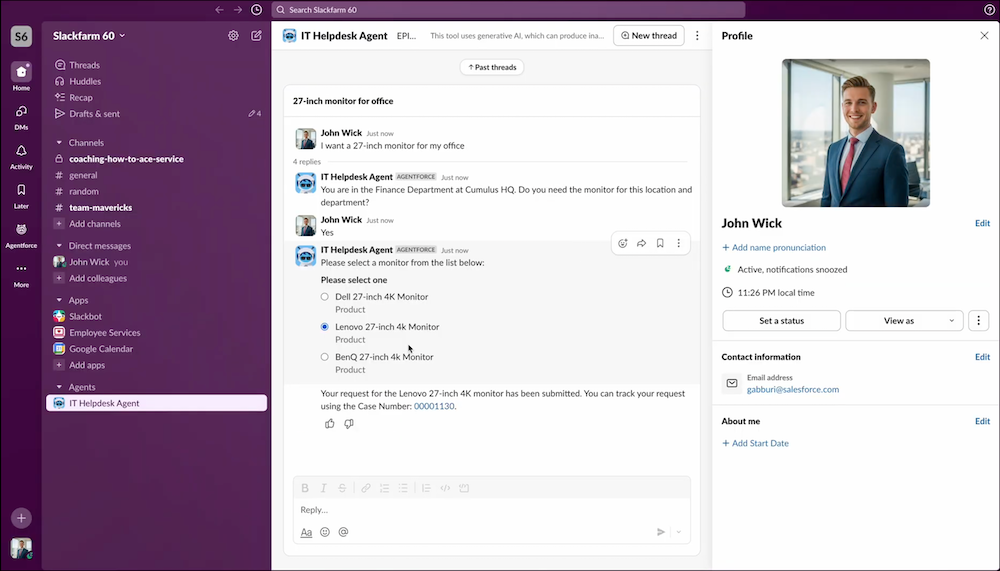The height and width of the screenshot is (571, 1000).
Task: Open profile more options three-dot button
Action: [x=978, y=321]
